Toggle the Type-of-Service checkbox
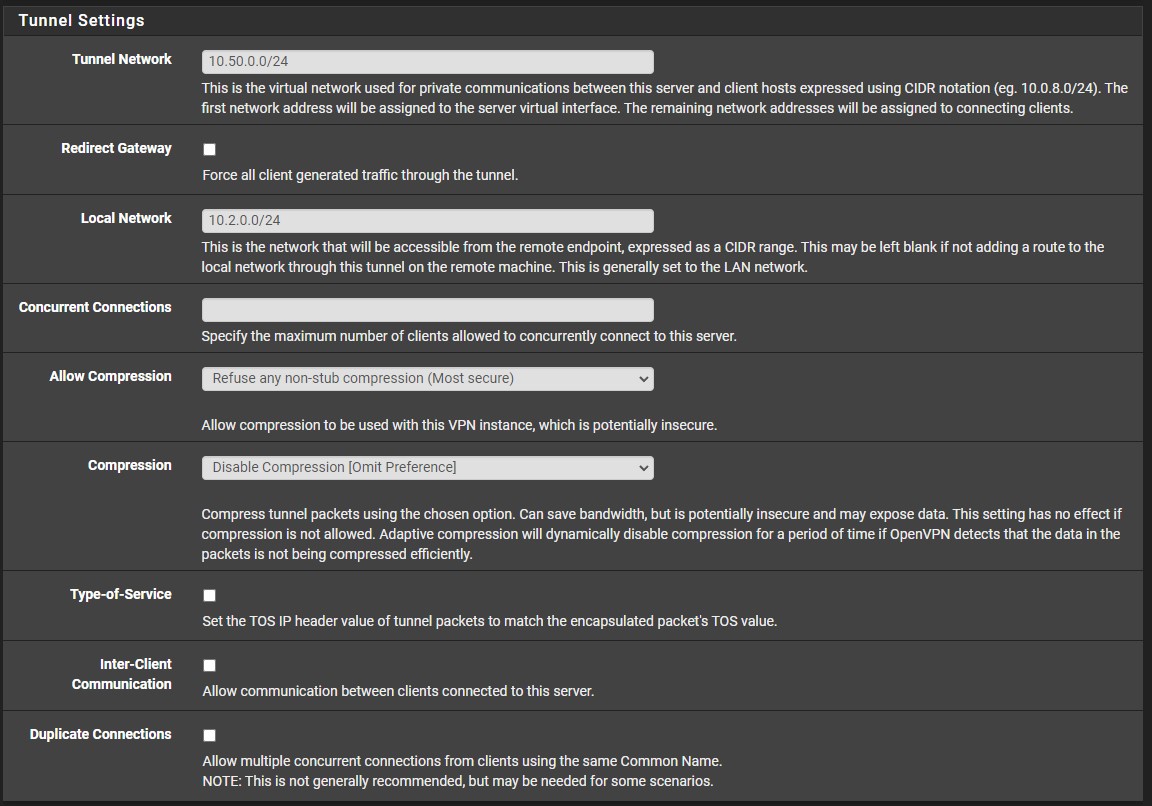 tap(209, 596)
